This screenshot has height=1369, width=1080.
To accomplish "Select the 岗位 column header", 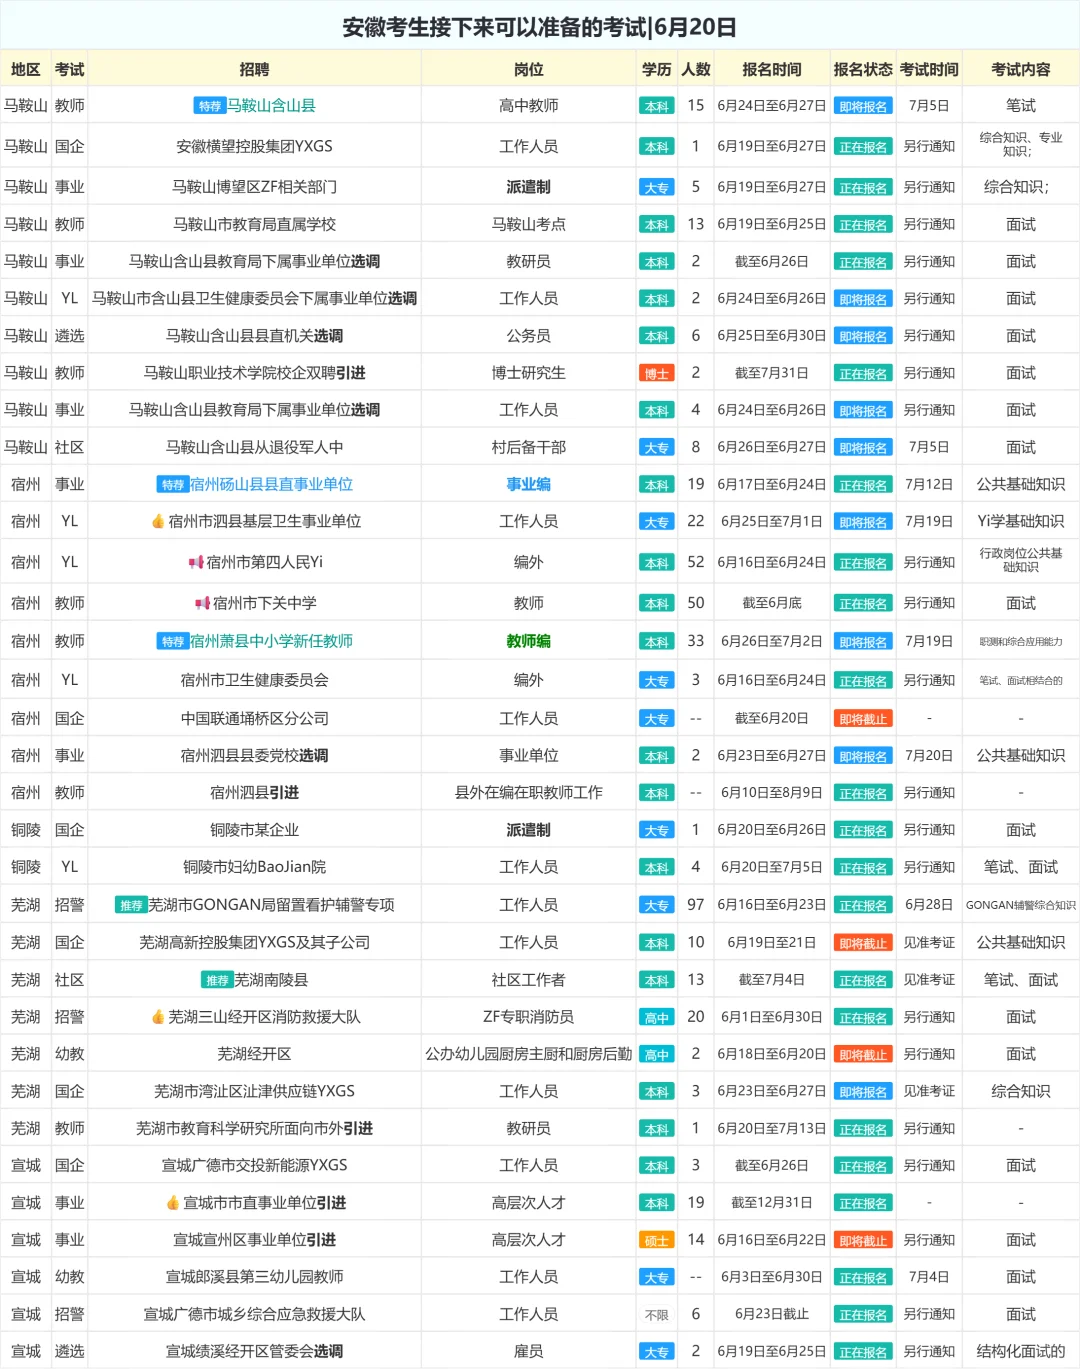I will click(x=528, y=69).
